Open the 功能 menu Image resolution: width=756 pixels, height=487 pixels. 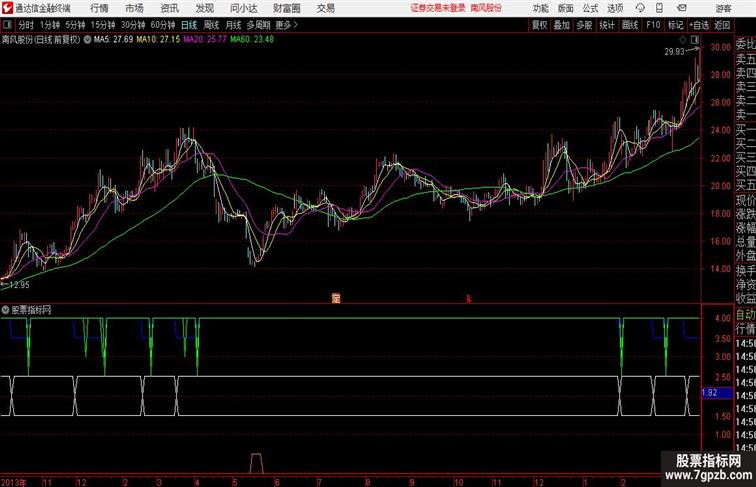tap(540, 8)
